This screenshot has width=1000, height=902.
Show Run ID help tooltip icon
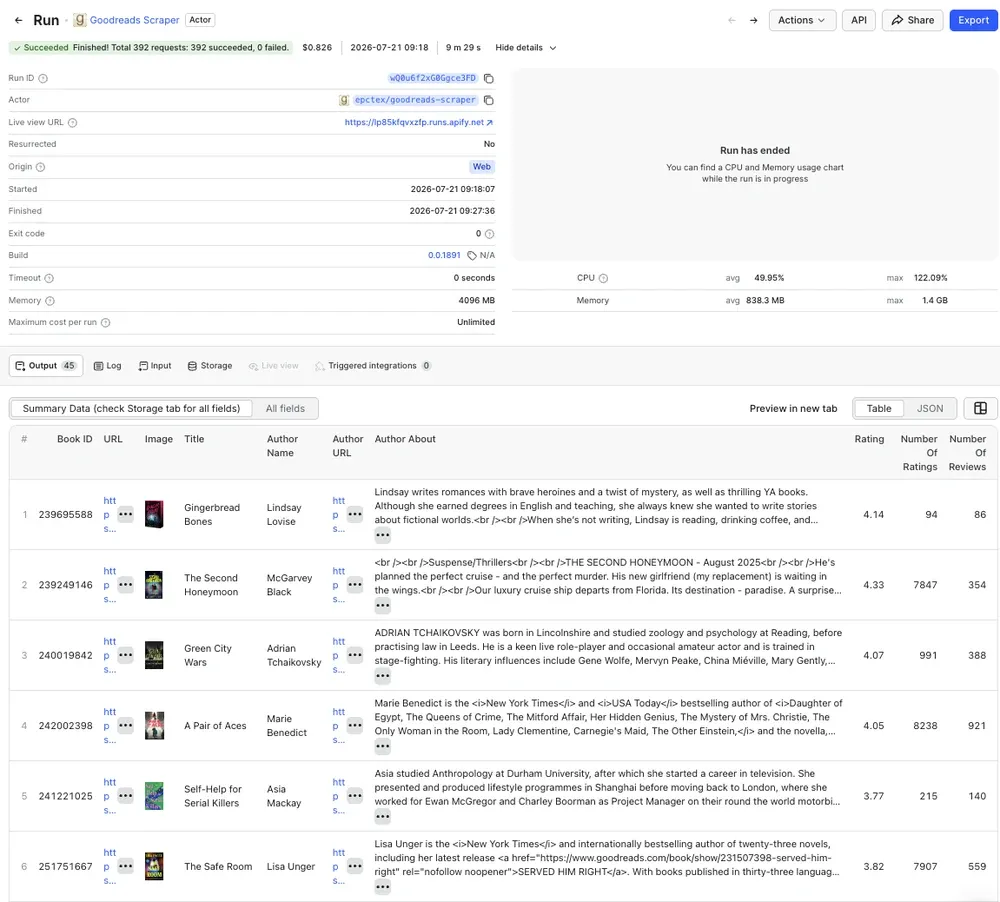coord(43,78)
